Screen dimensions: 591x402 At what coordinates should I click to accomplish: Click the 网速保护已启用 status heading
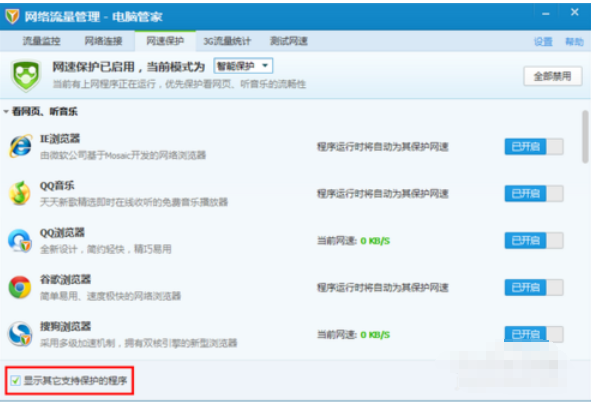[x=129, y=67]
